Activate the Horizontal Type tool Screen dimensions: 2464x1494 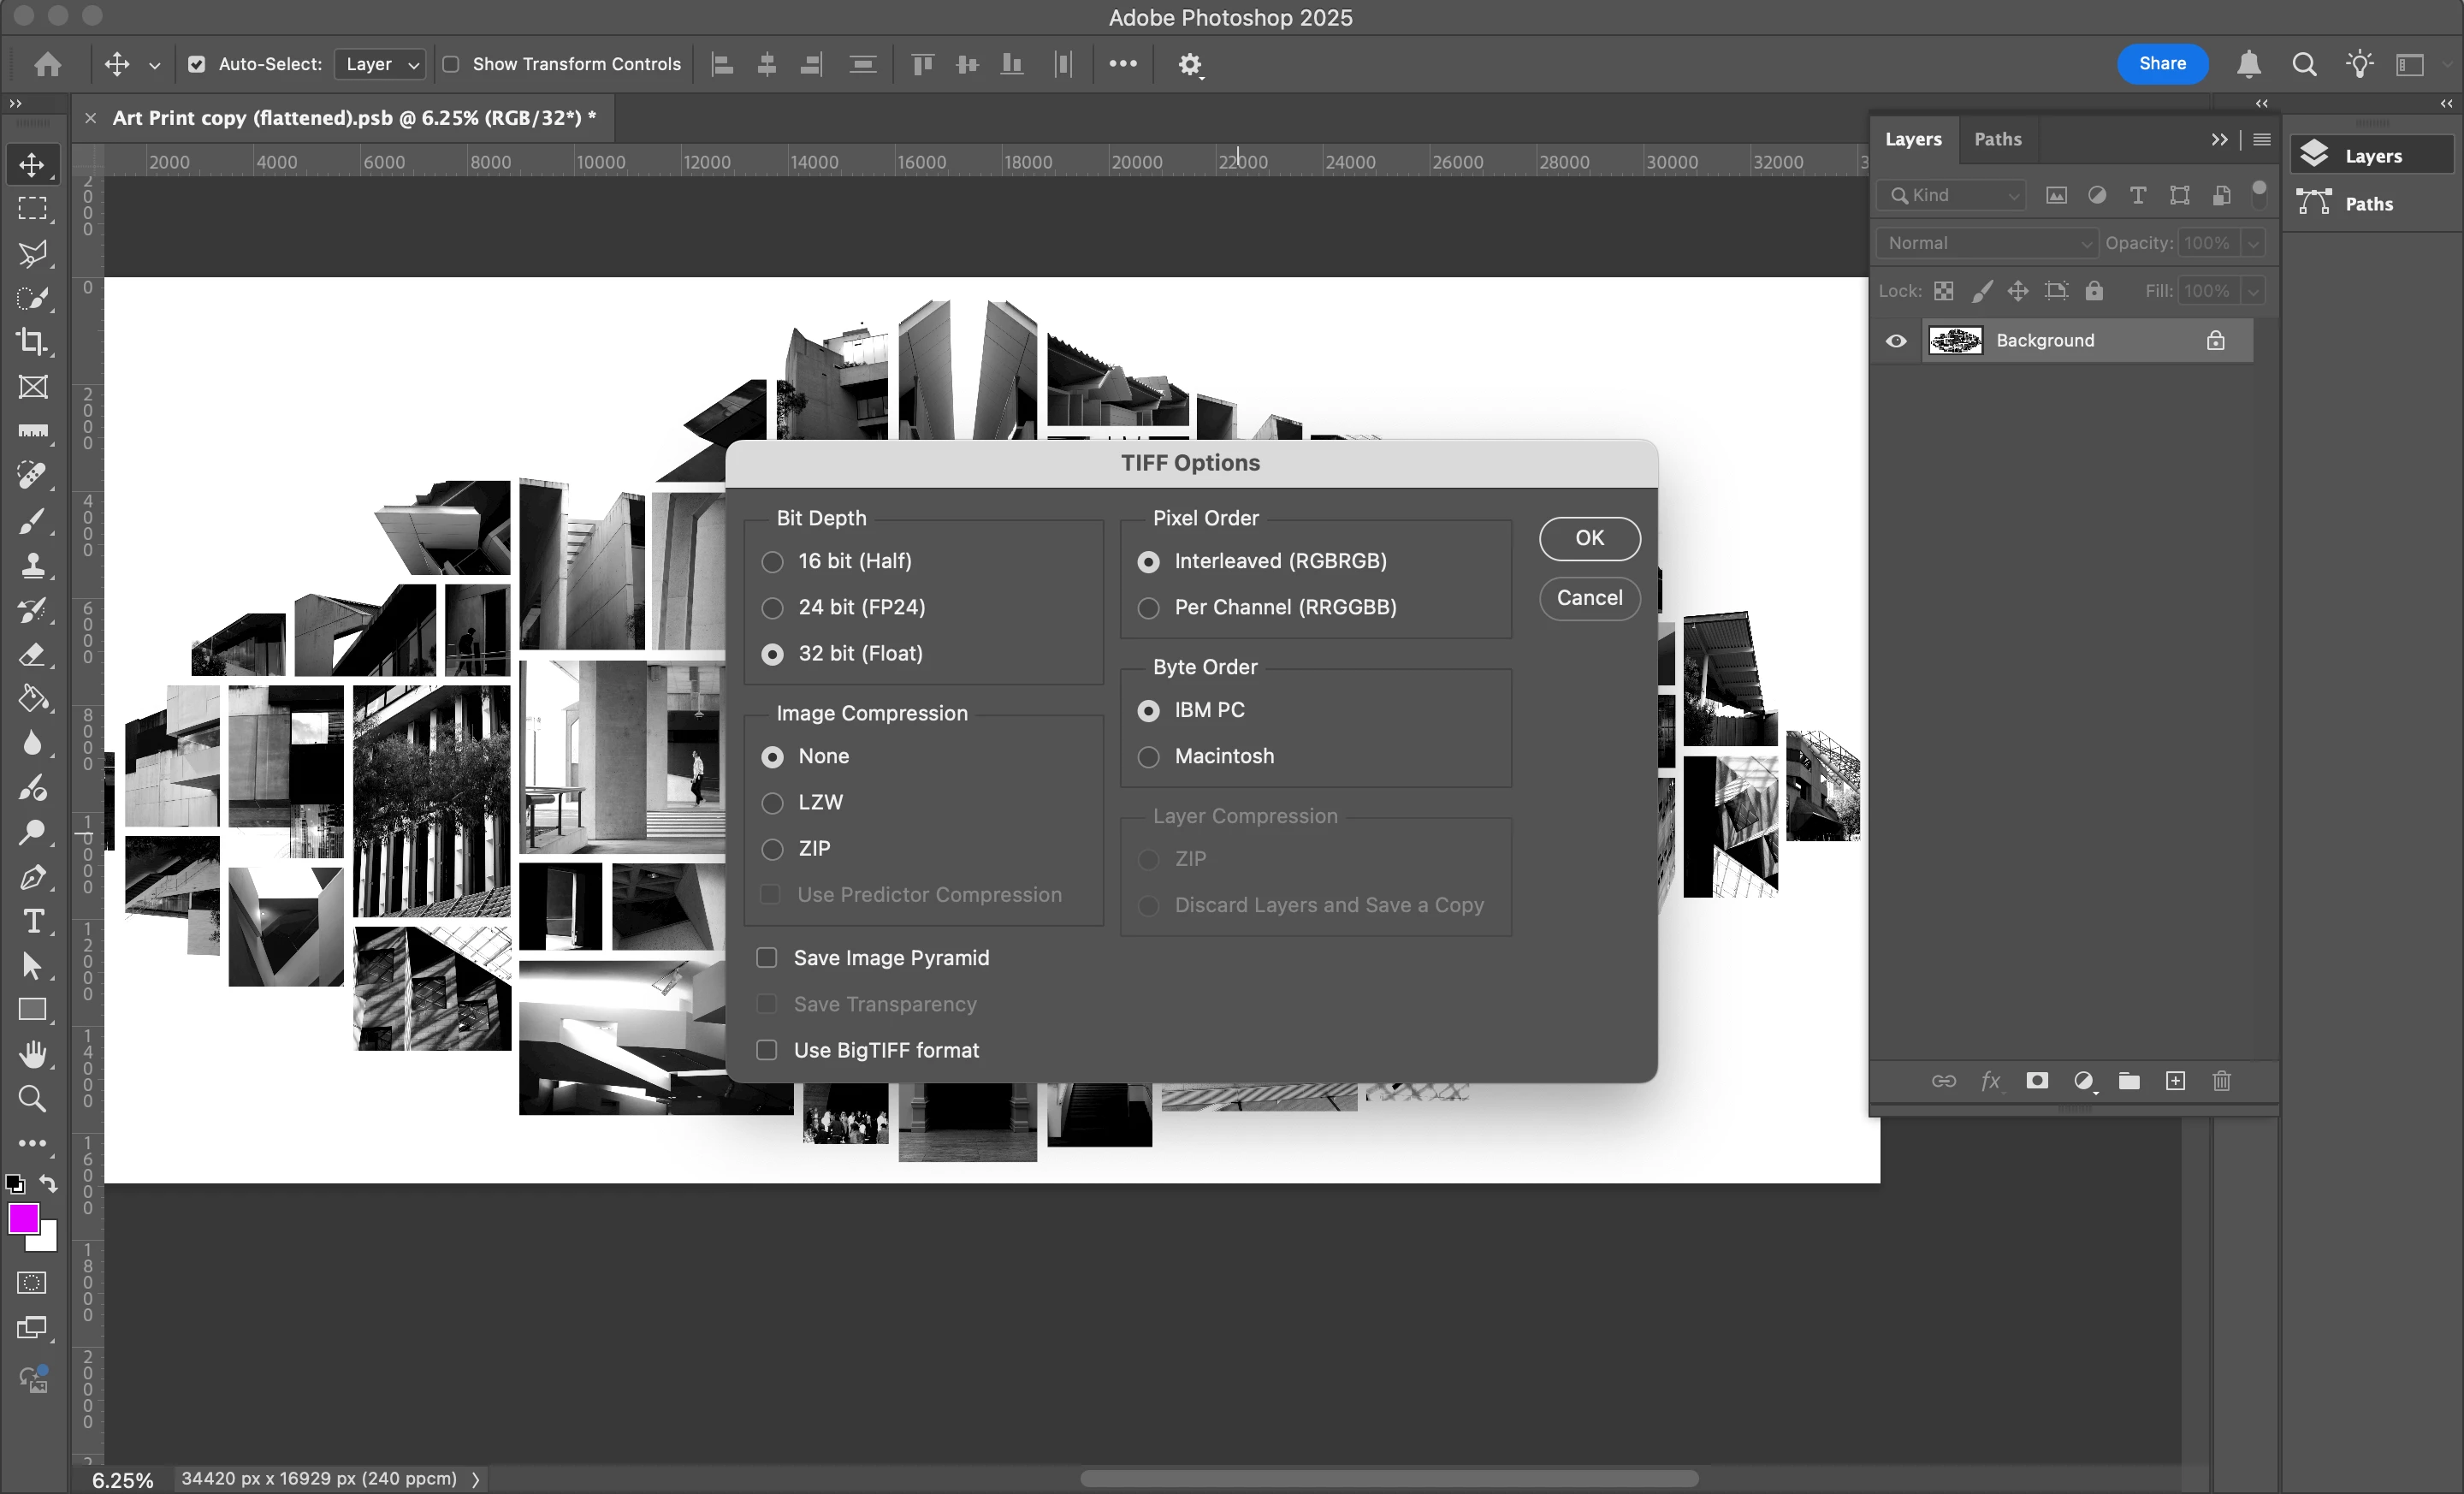[x=32, y=921]
